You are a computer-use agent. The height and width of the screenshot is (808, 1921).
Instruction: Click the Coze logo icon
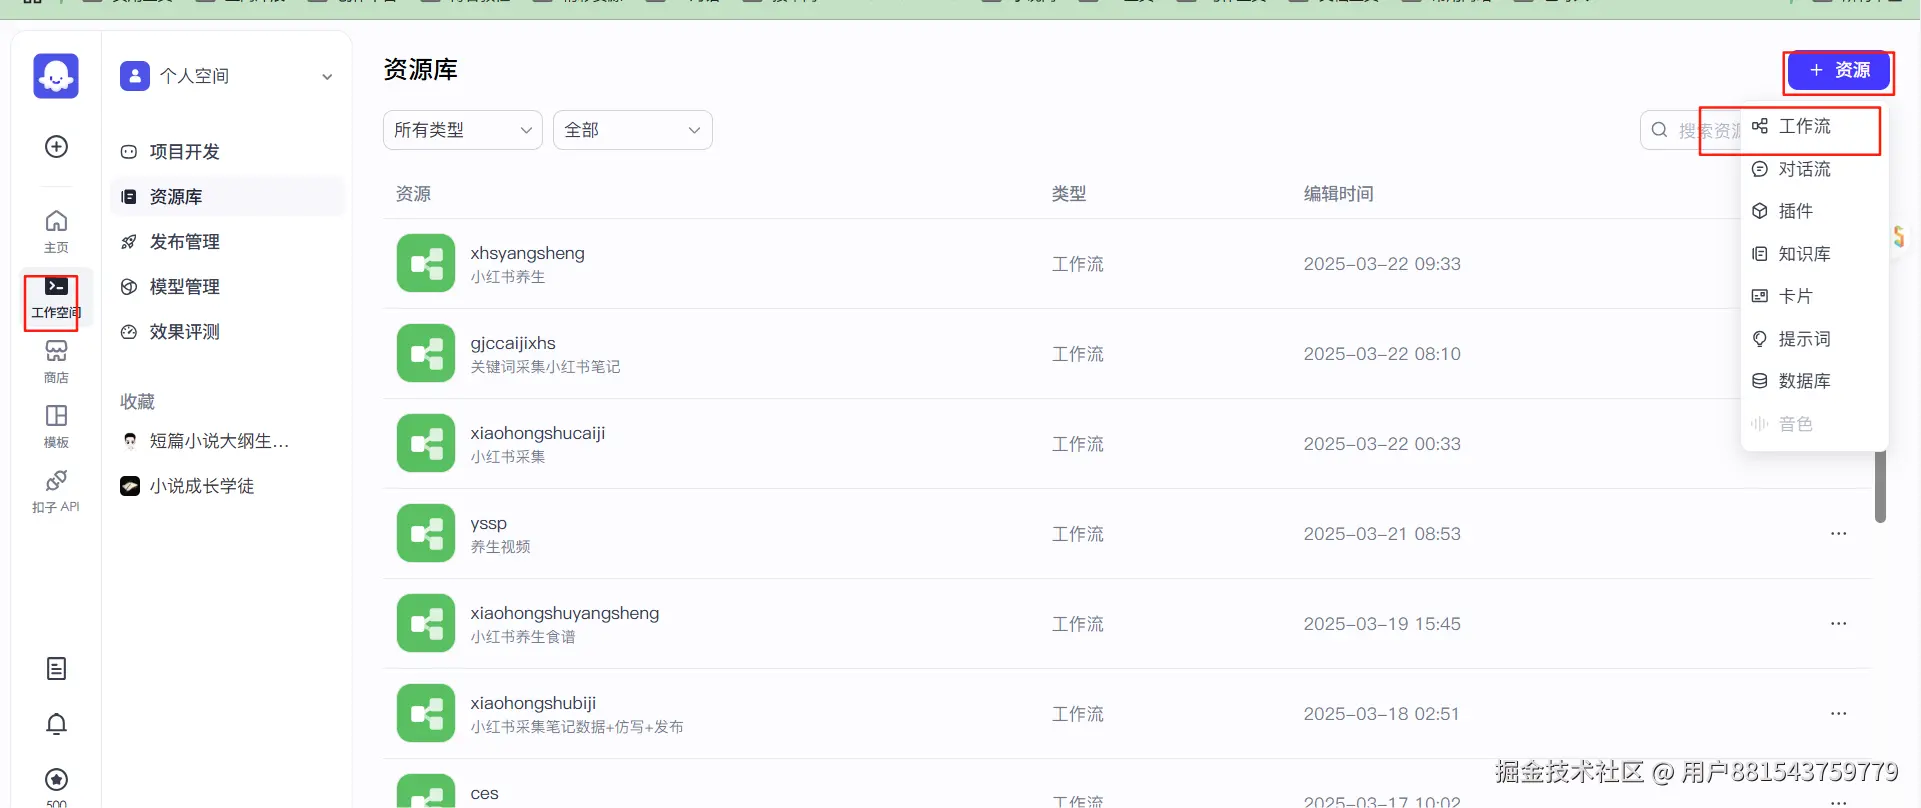tap(56, 76)
